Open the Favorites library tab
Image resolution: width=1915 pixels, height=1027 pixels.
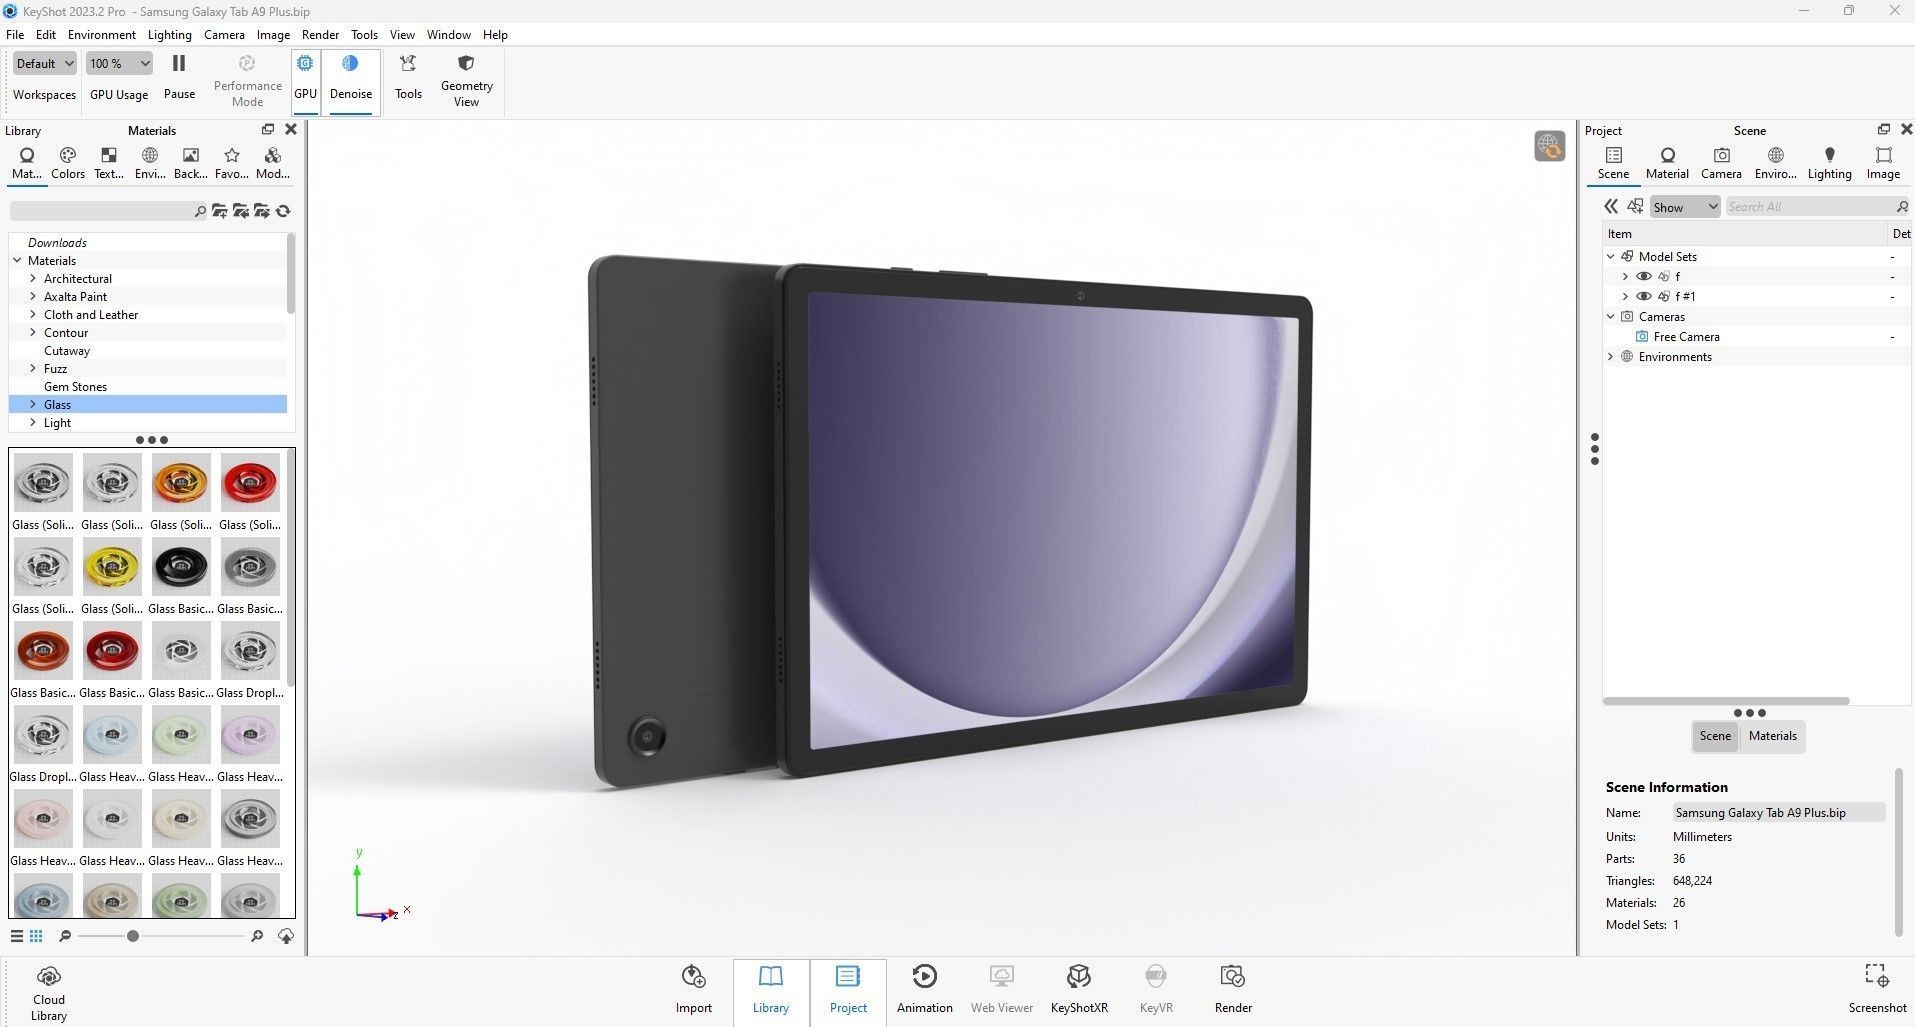pos(232,163)
